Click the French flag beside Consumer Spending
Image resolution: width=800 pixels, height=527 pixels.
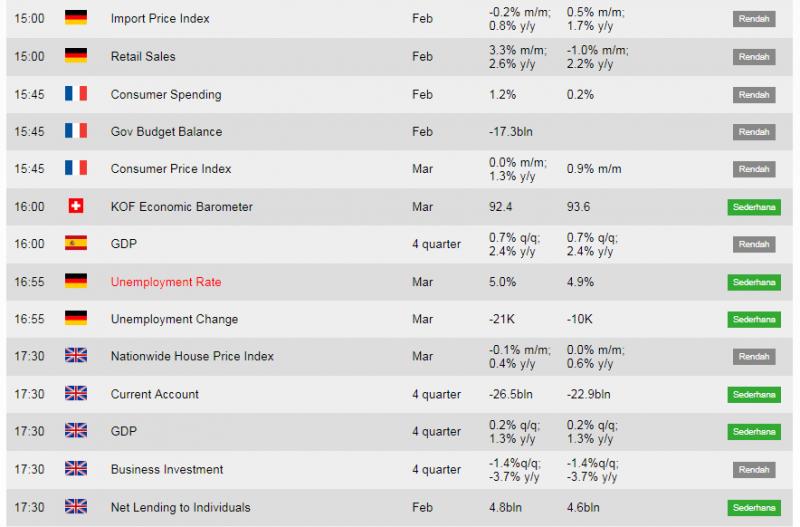(76, 93)
